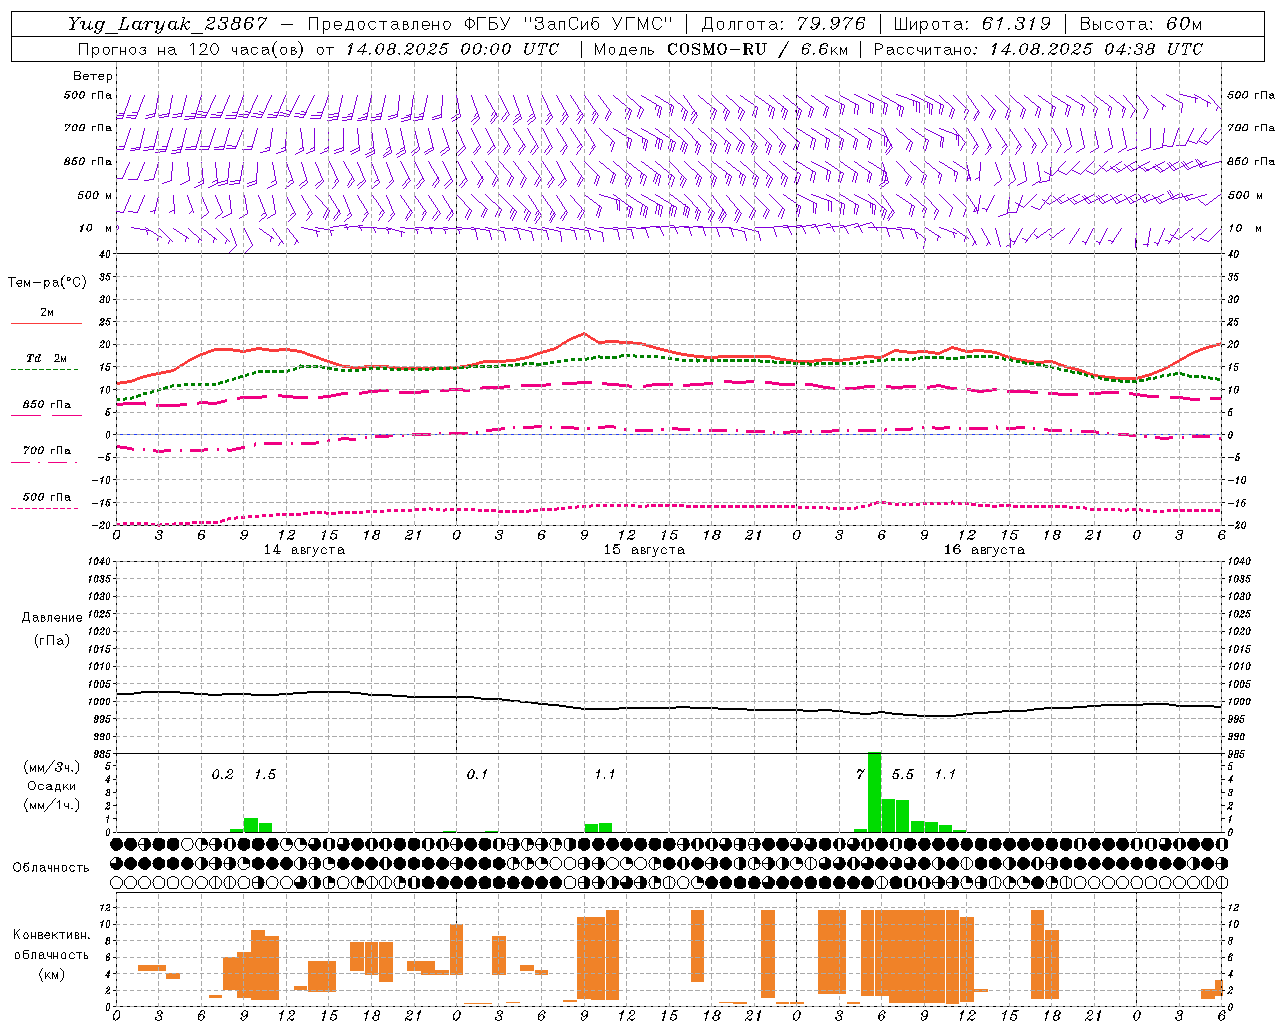Viewport: 1280px width, 1024px height.
Task: Click the Ветер wind panel label
Action: pyautogui.click(x=93, y=76)
